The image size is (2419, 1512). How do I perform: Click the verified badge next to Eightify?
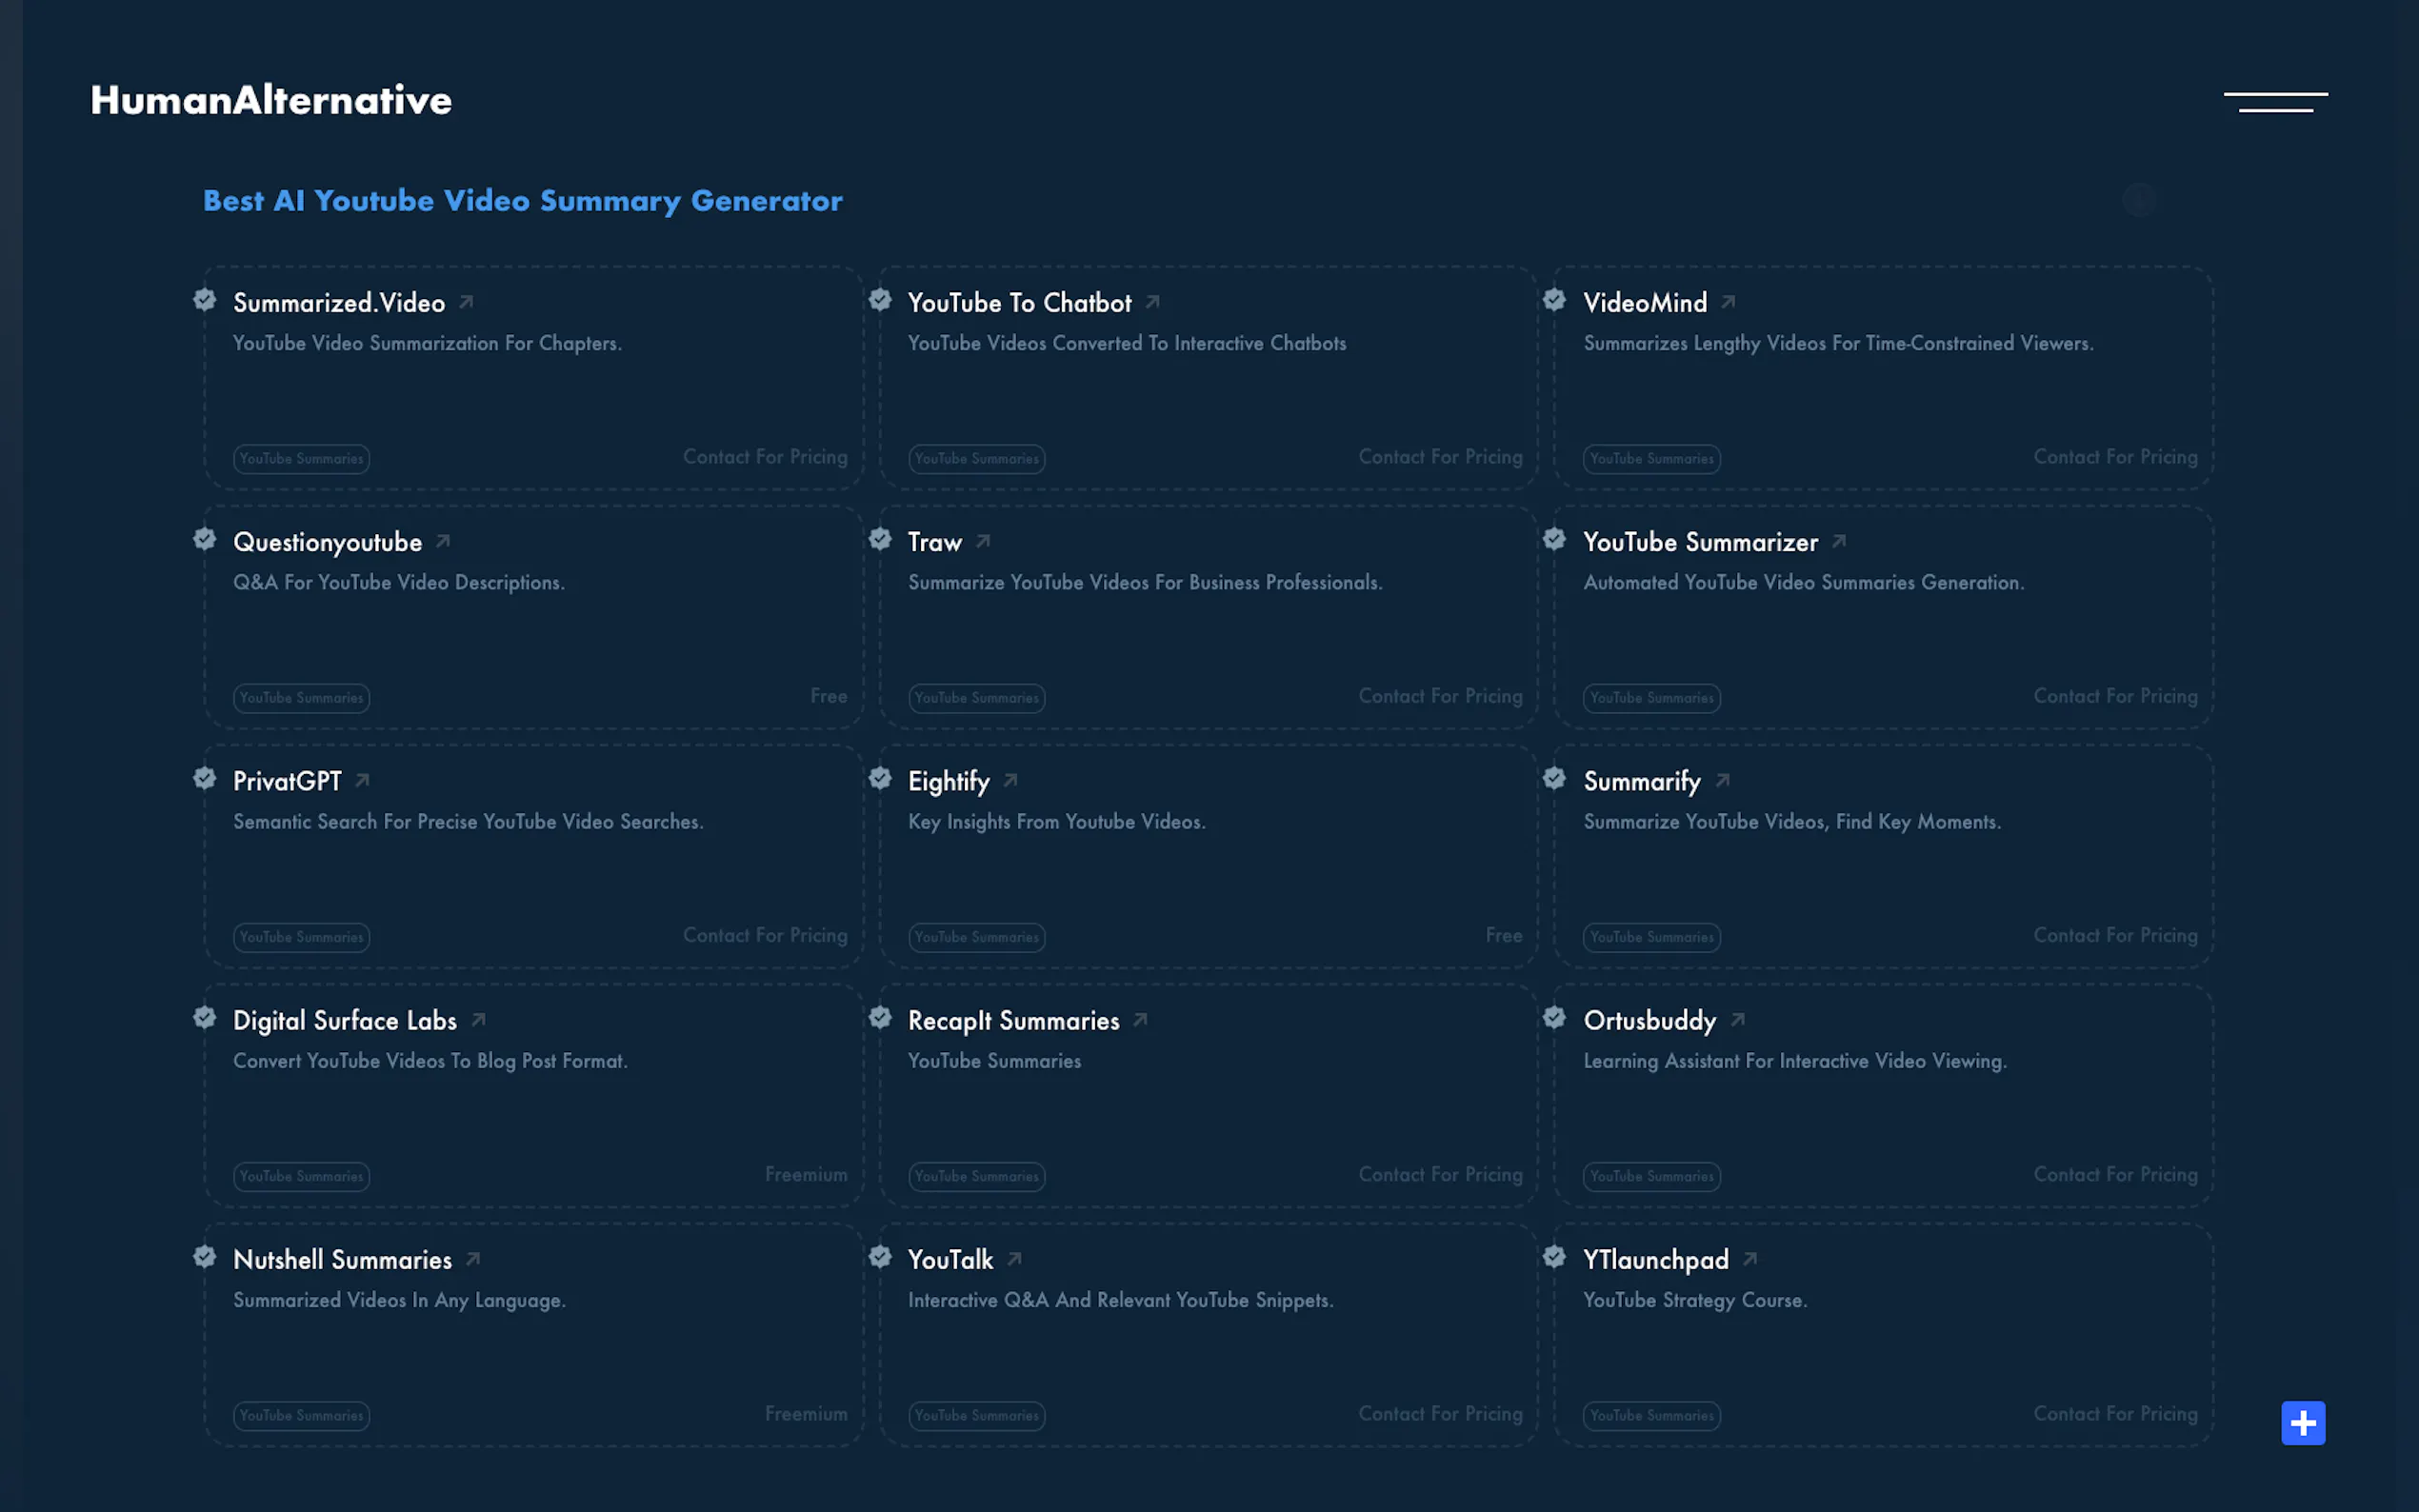tap(880, 779)
